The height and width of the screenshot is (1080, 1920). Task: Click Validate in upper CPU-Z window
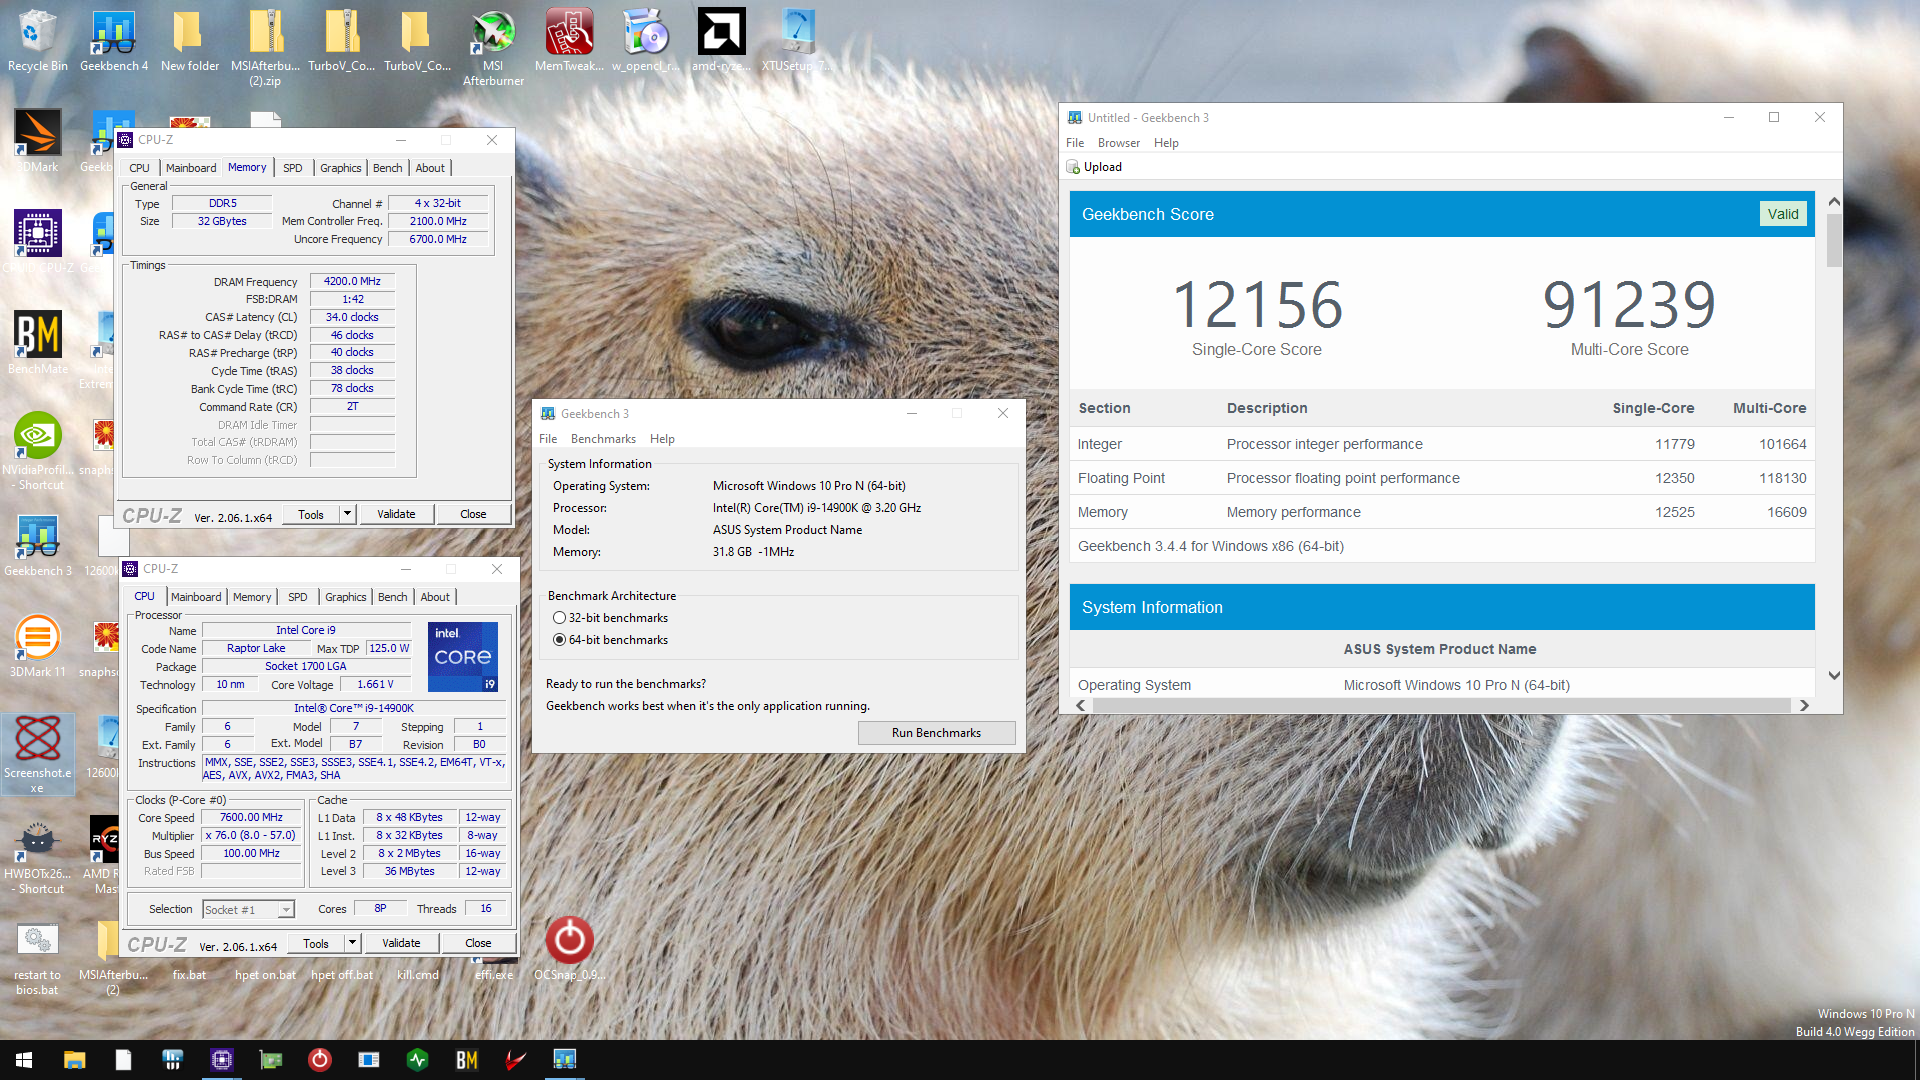pyautogui.click(x=396, y=514)
